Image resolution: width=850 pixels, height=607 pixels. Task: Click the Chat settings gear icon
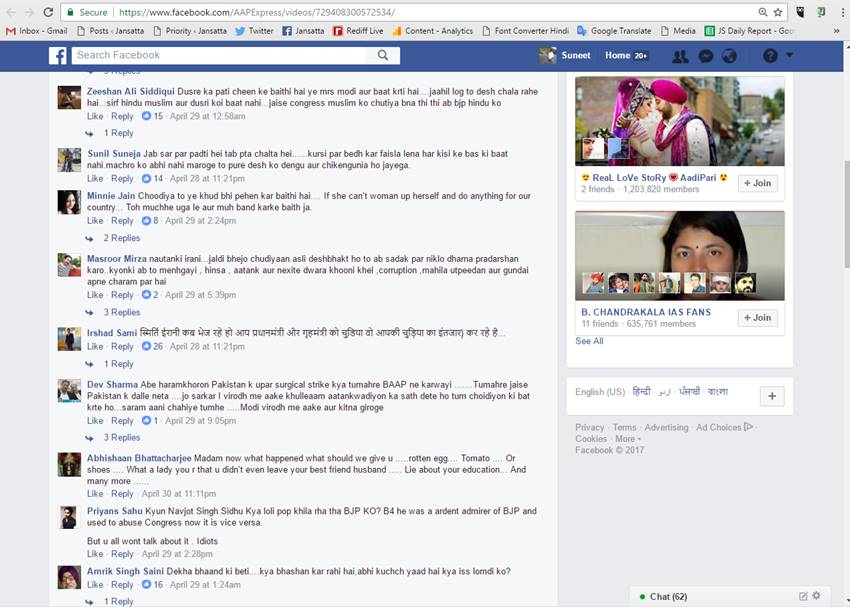[816, 596]
